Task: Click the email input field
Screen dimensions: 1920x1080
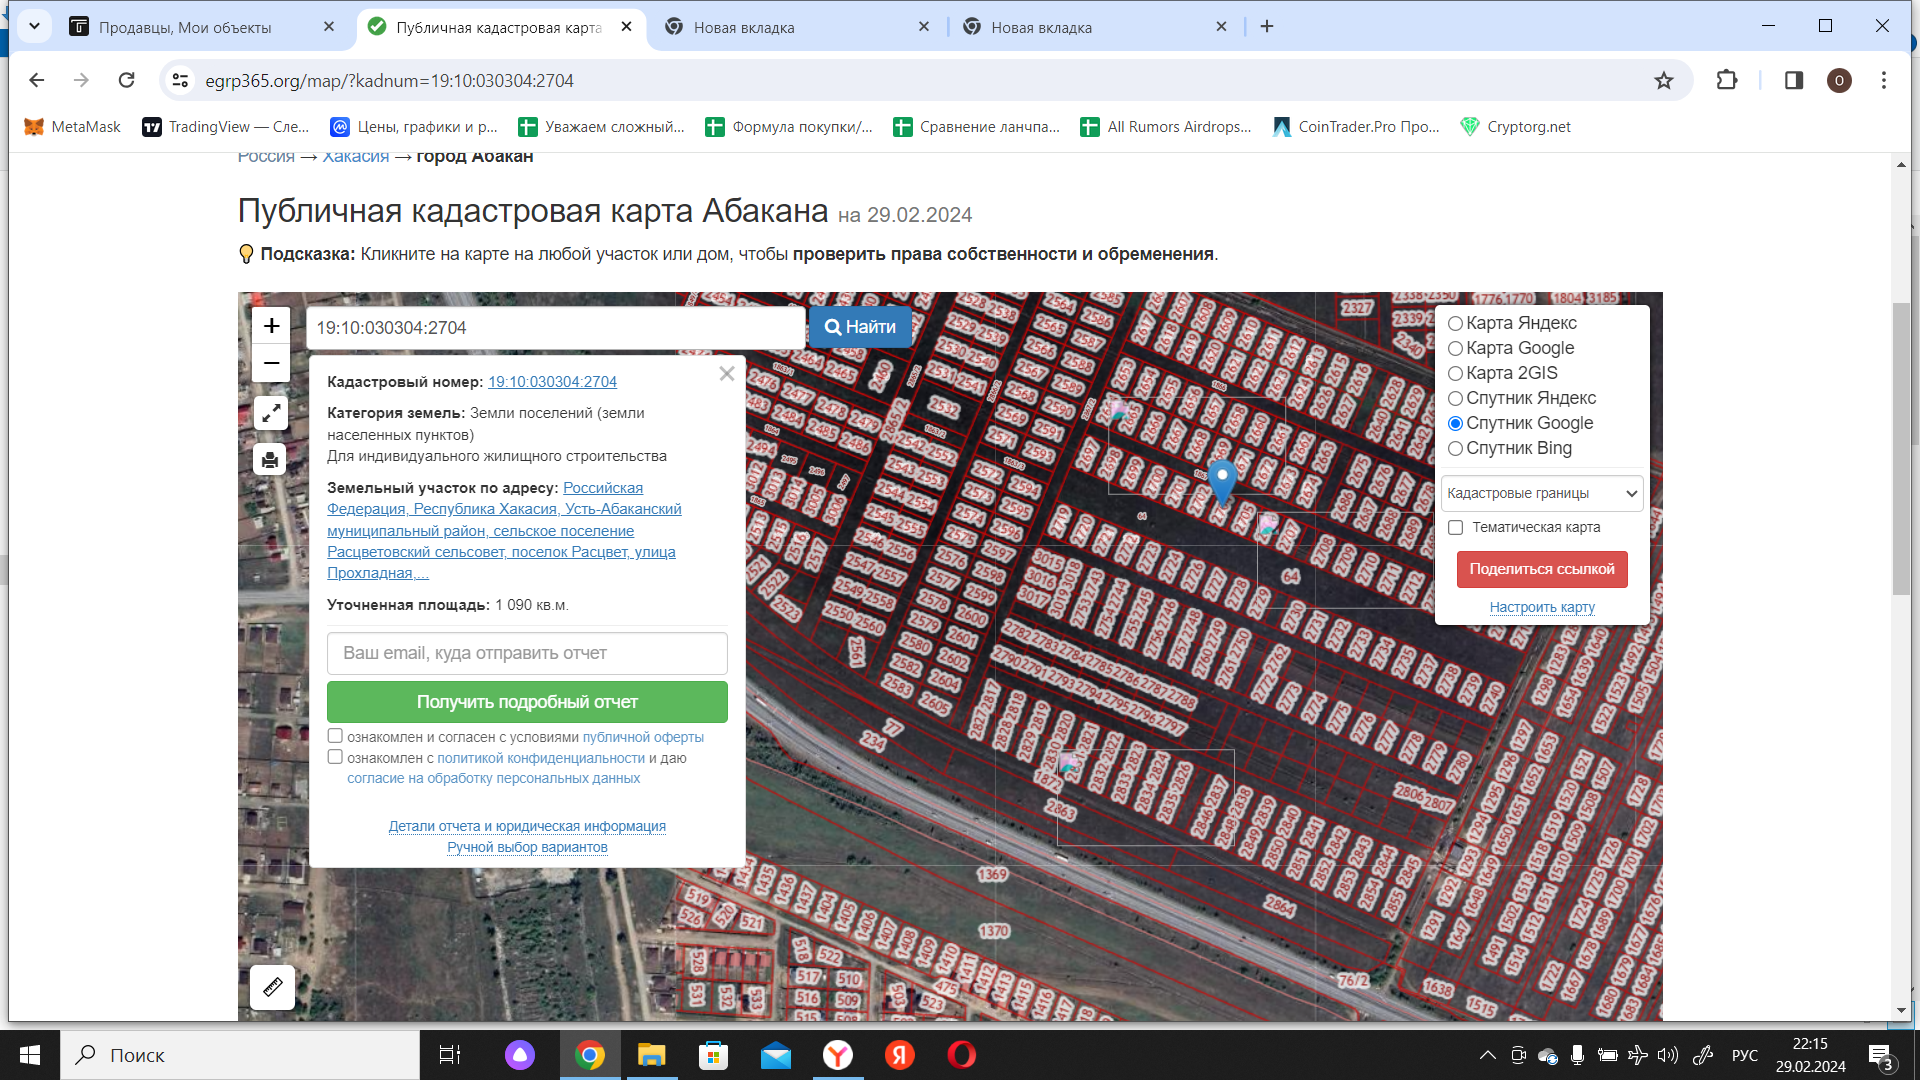Action: 527,653
